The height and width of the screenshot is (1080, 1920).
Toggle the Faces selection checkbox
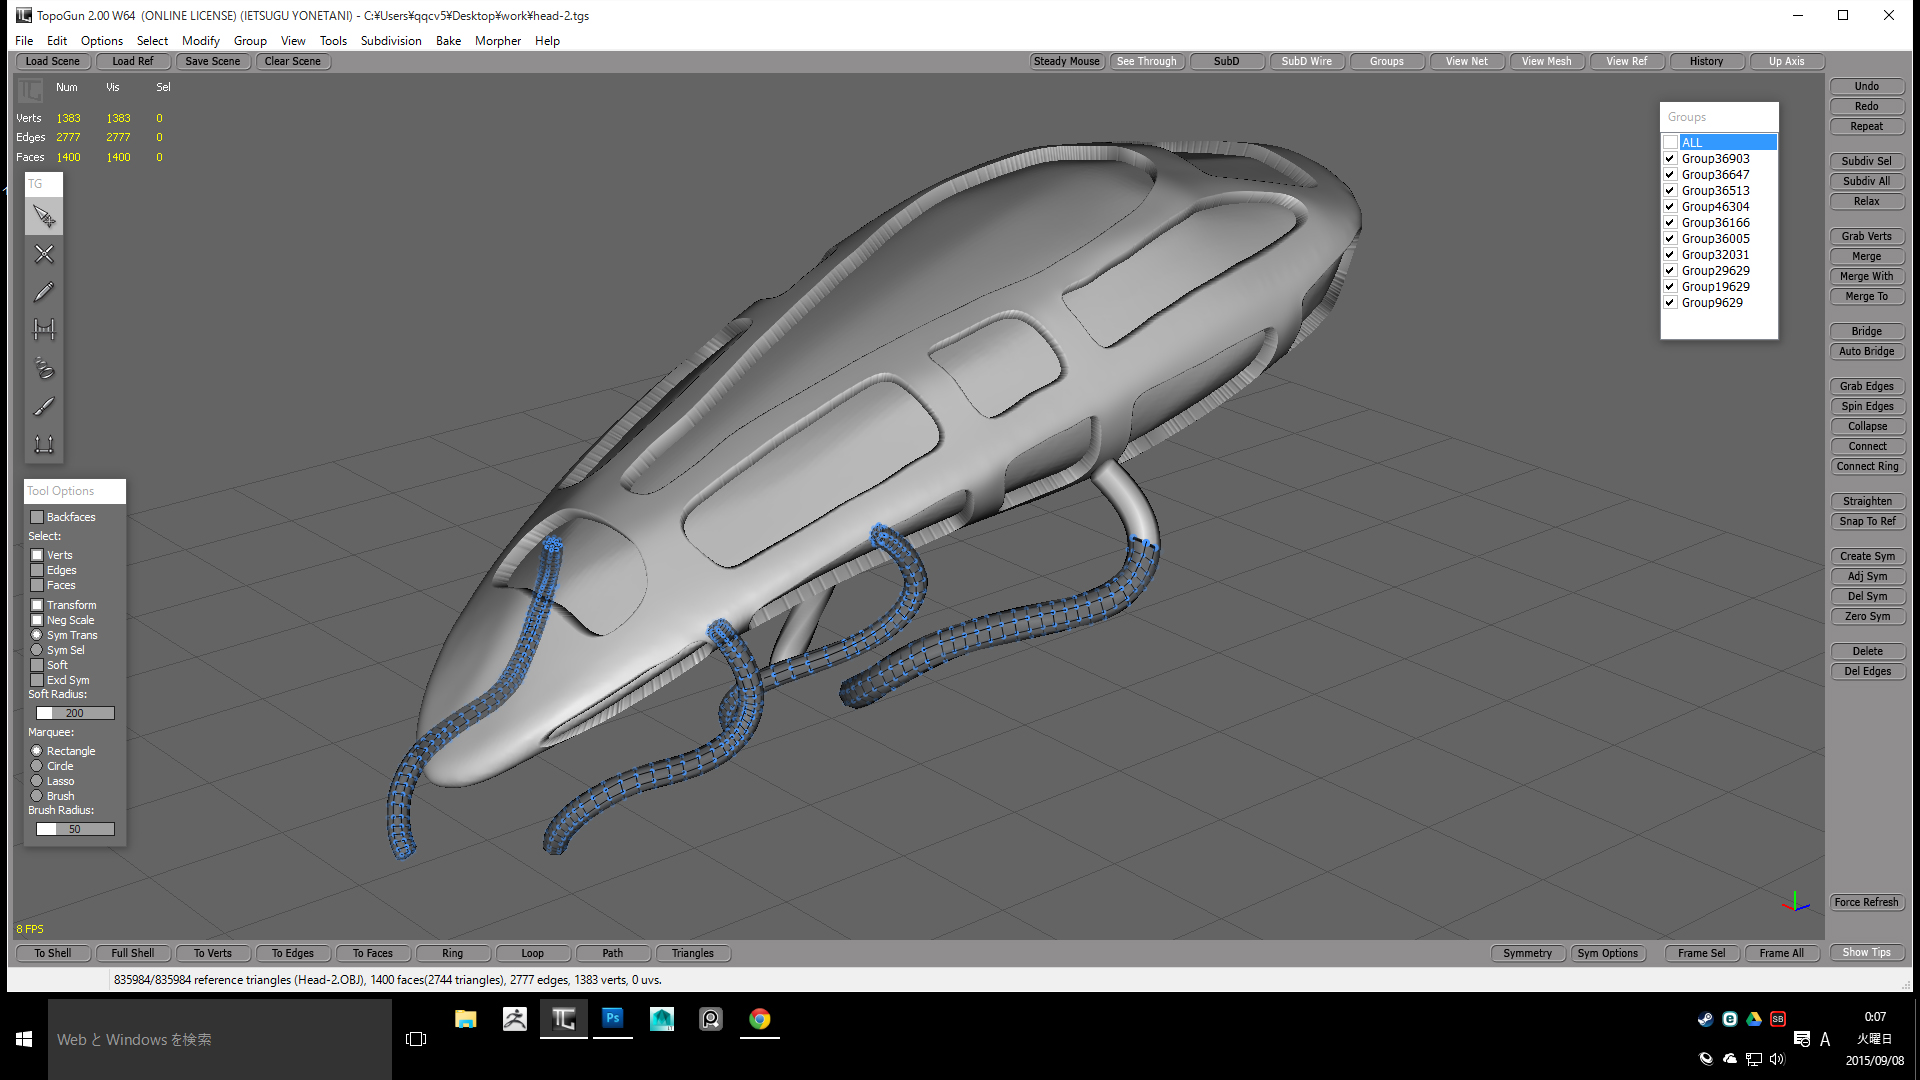click(x=37, y=585)
